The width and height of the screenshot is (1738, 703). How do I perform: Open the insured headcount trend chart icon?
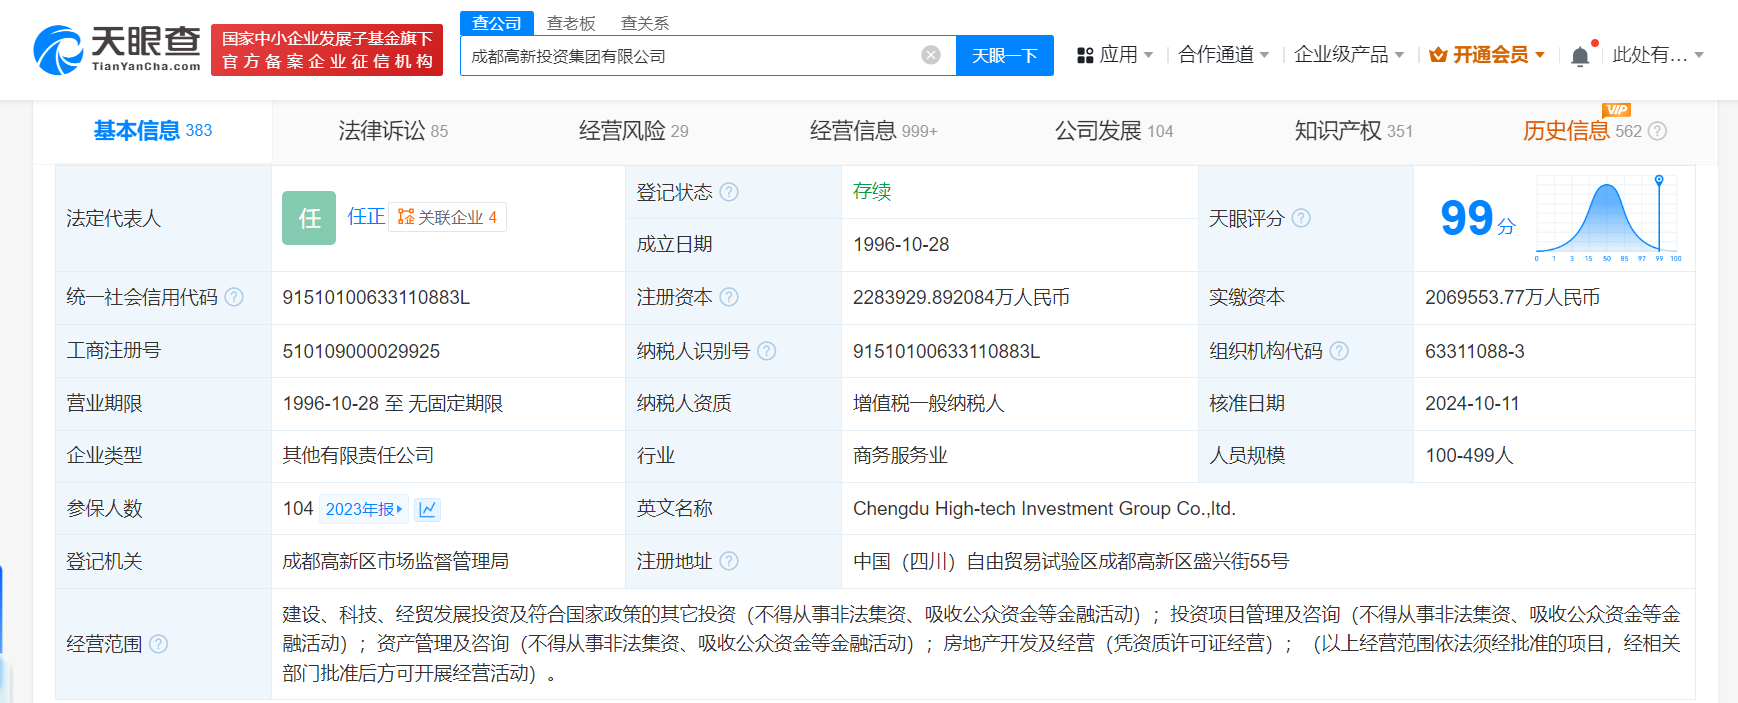tap(427, 509)
